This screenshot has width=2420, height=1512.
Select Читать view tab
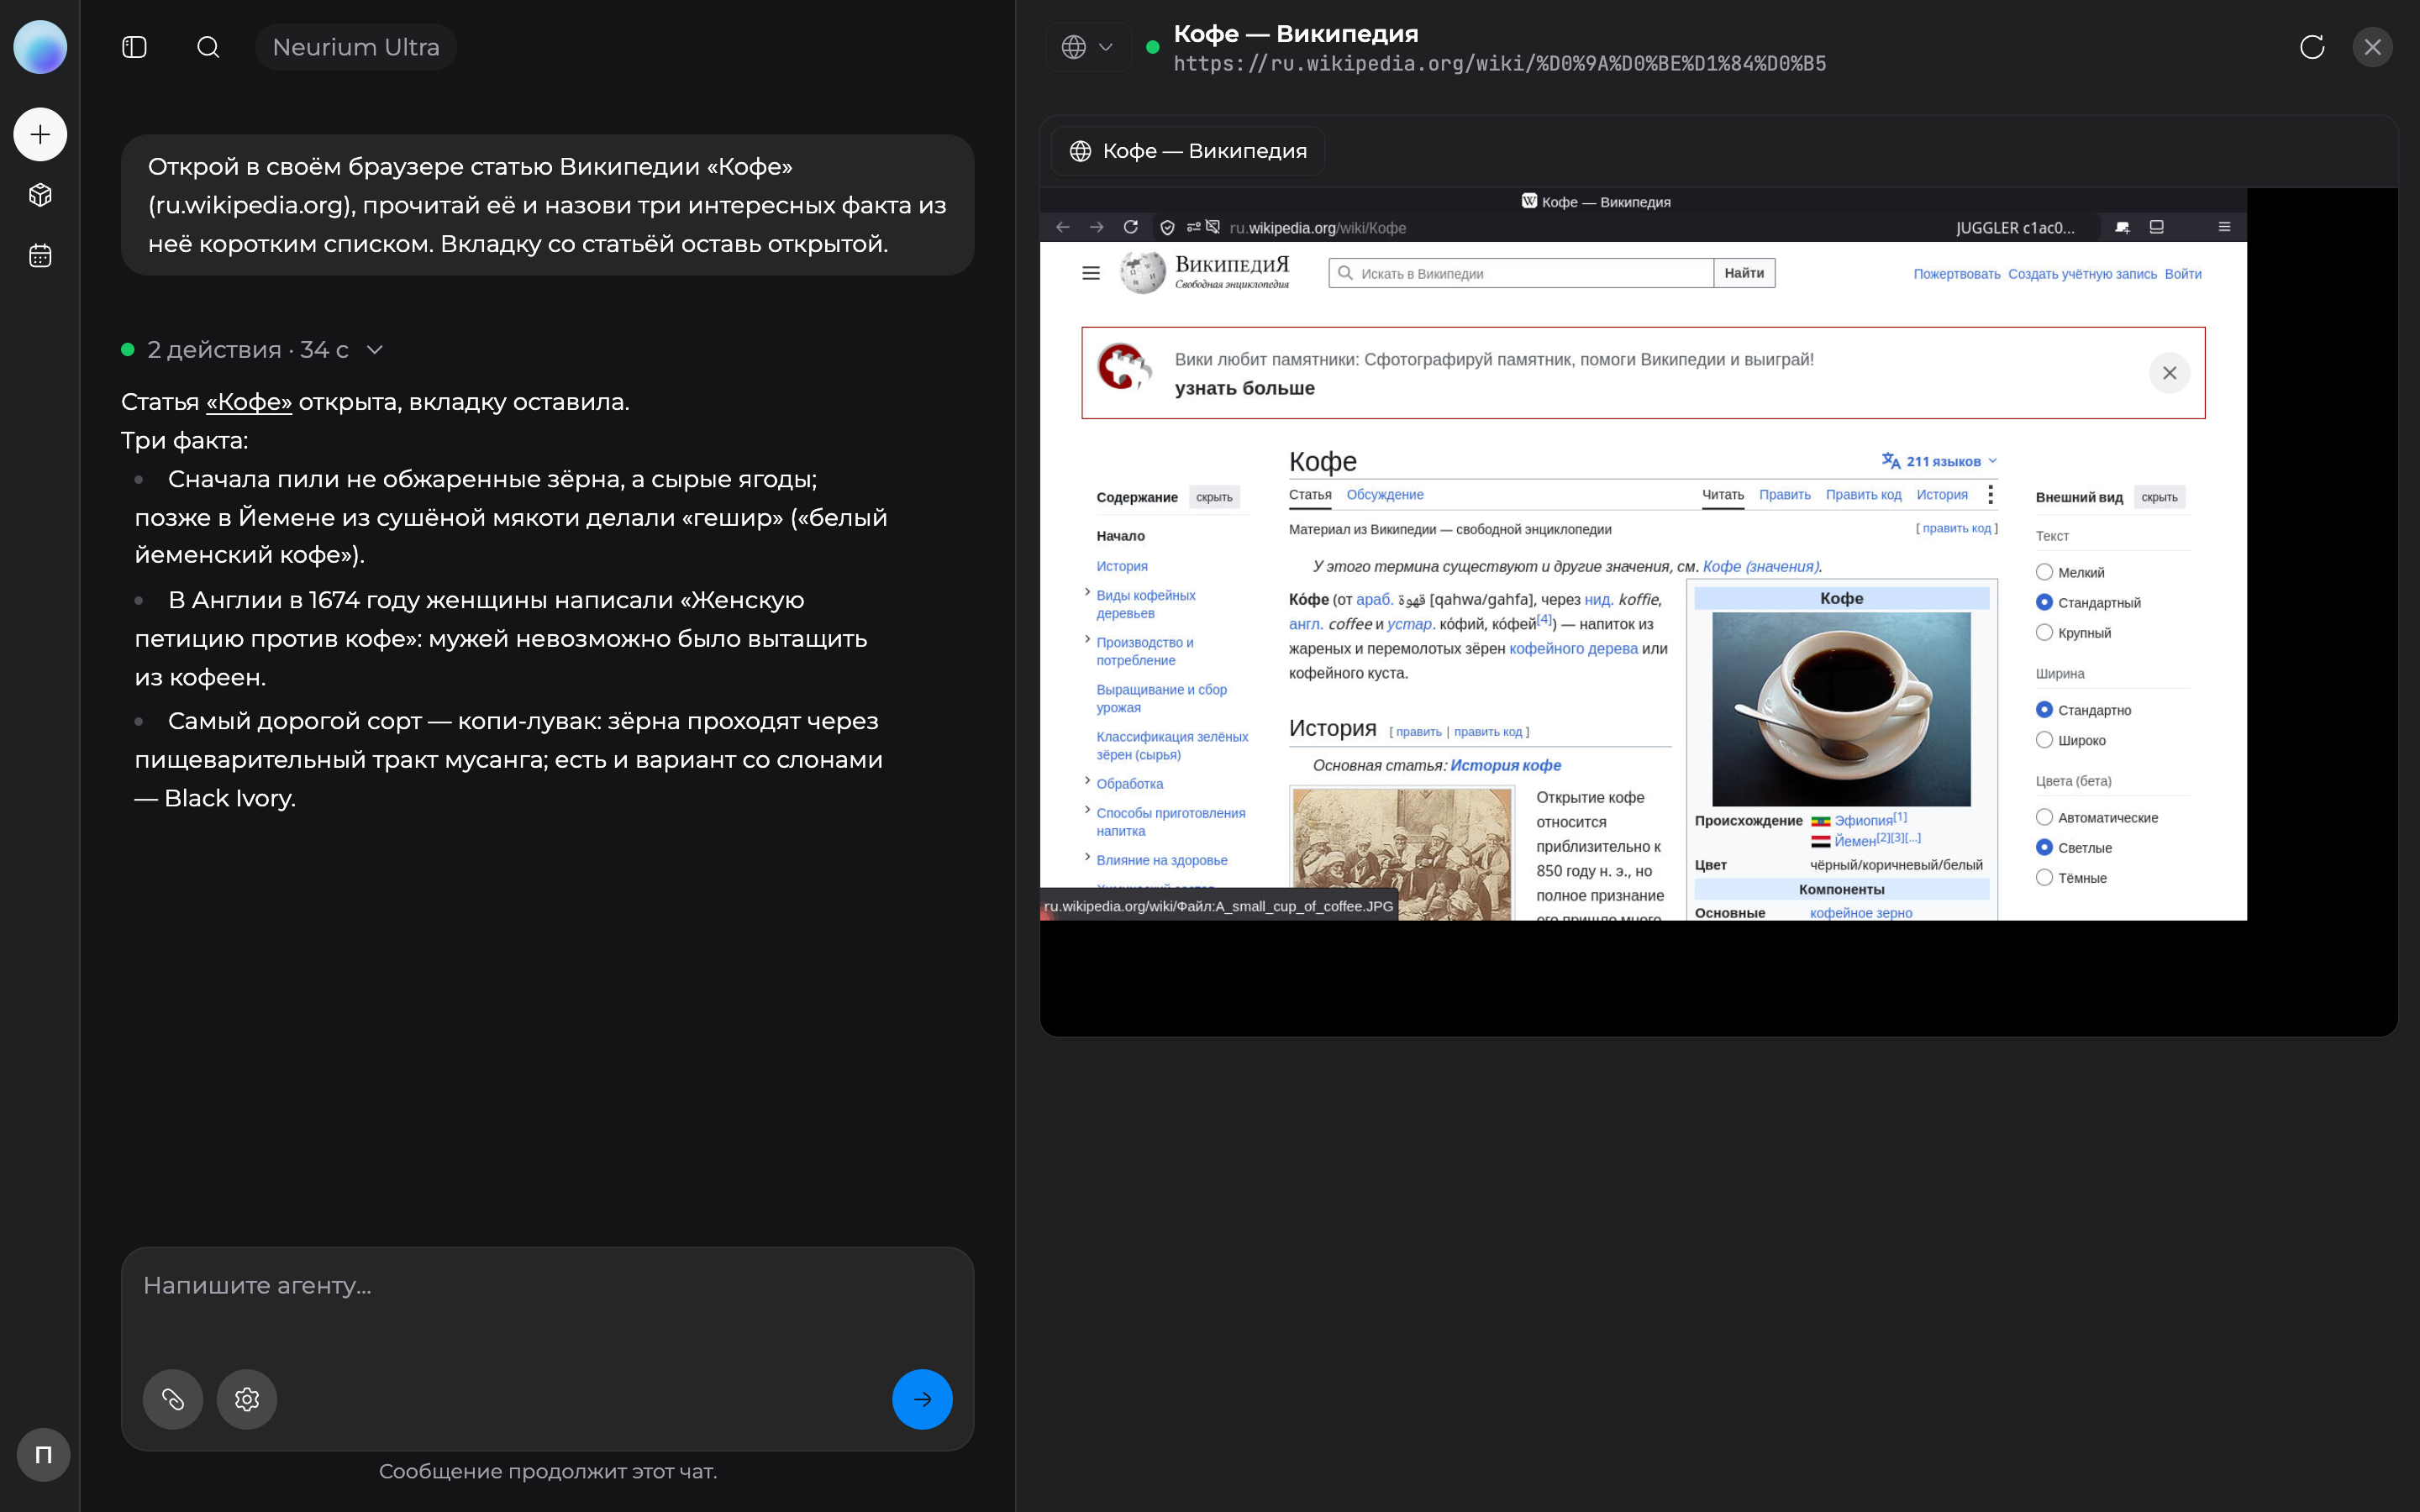1723,495
